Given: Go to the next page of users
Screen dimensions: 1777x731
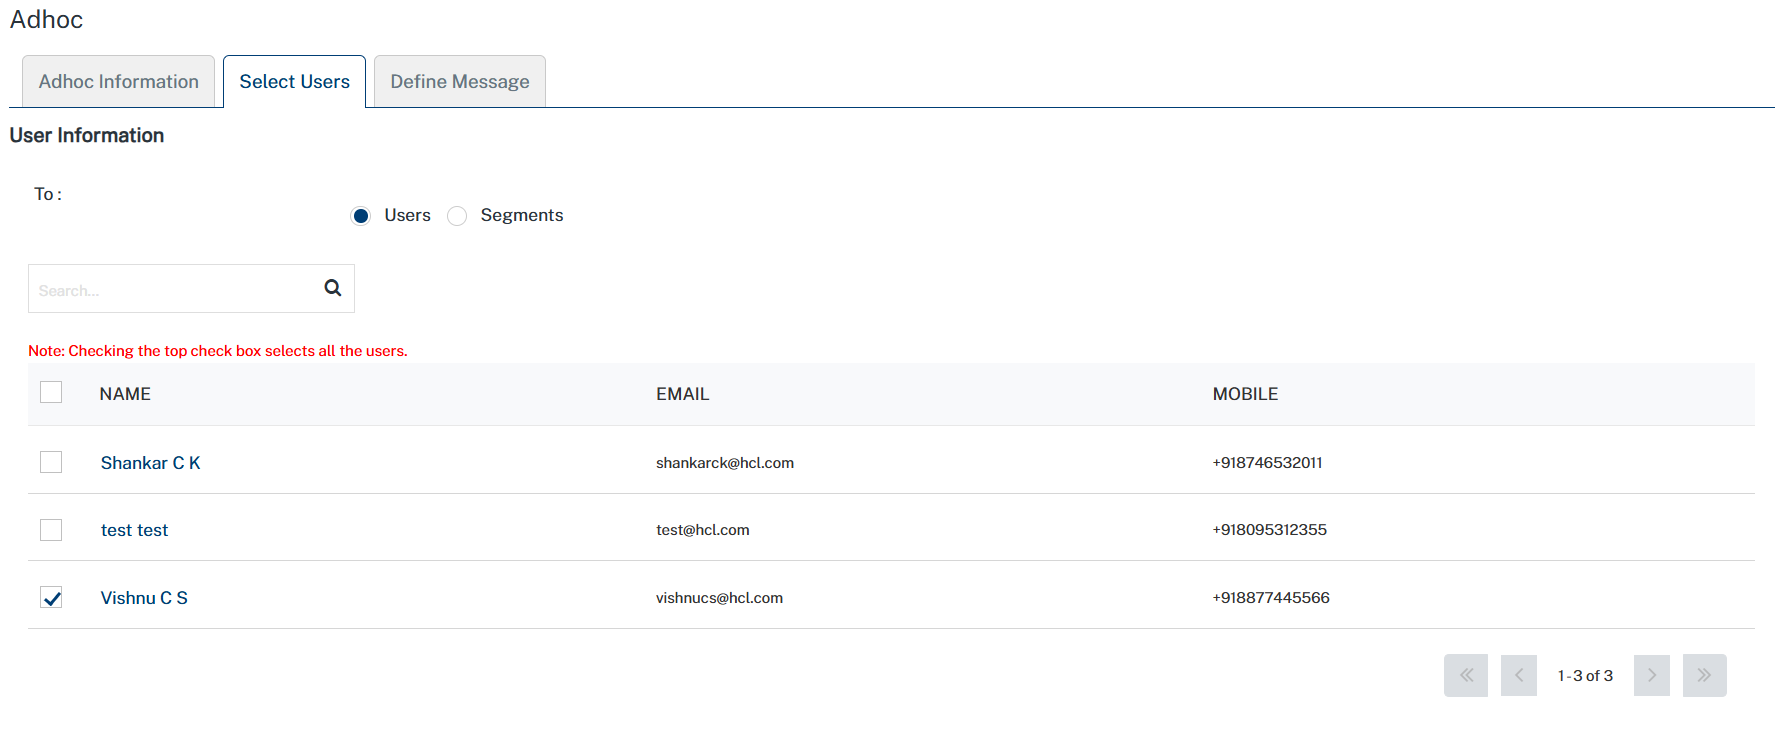Looking at the screenshot, I should [1651, 675].
